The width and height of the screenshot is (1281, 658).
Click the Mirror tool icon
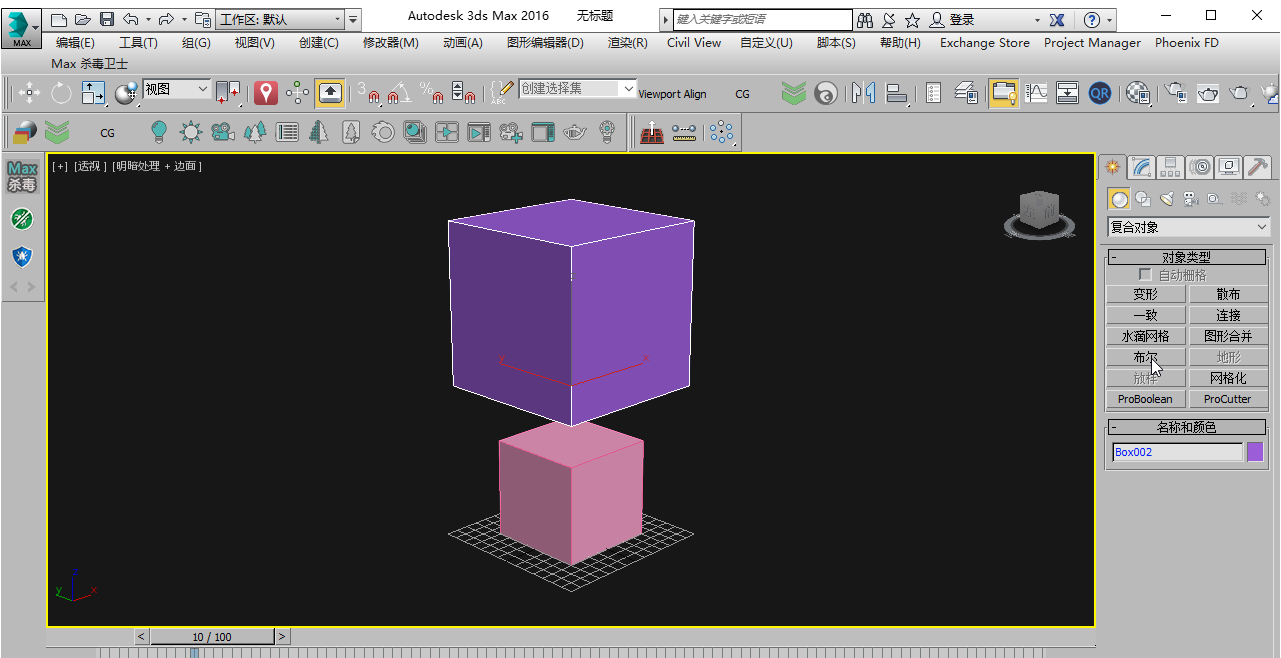(863, 94)
